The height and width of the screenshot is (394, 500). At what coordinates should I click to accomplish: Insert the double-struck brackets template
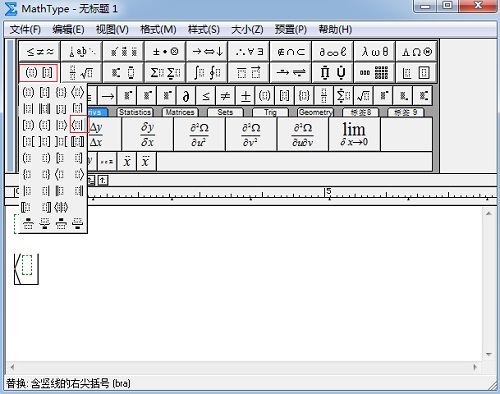click(78, 142)
